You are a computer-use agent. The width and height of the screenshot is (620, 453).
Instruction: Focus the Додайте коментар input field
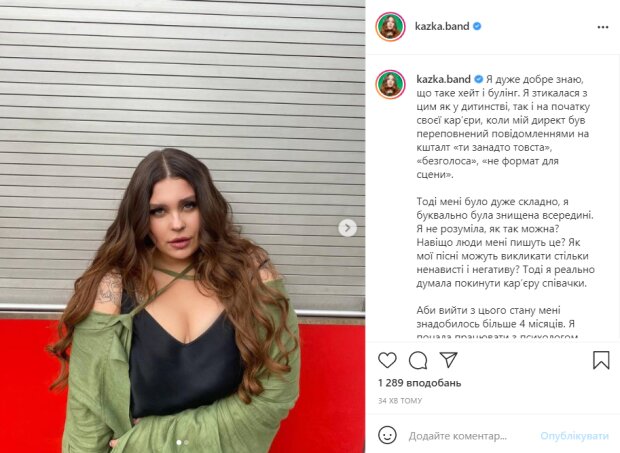[x=457, y=436]
